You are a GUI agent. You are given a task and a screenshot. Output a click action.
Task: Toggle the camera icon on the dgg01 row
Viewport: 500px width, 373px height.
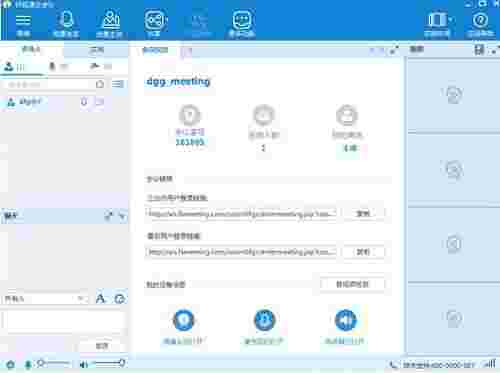click(99, 102)
